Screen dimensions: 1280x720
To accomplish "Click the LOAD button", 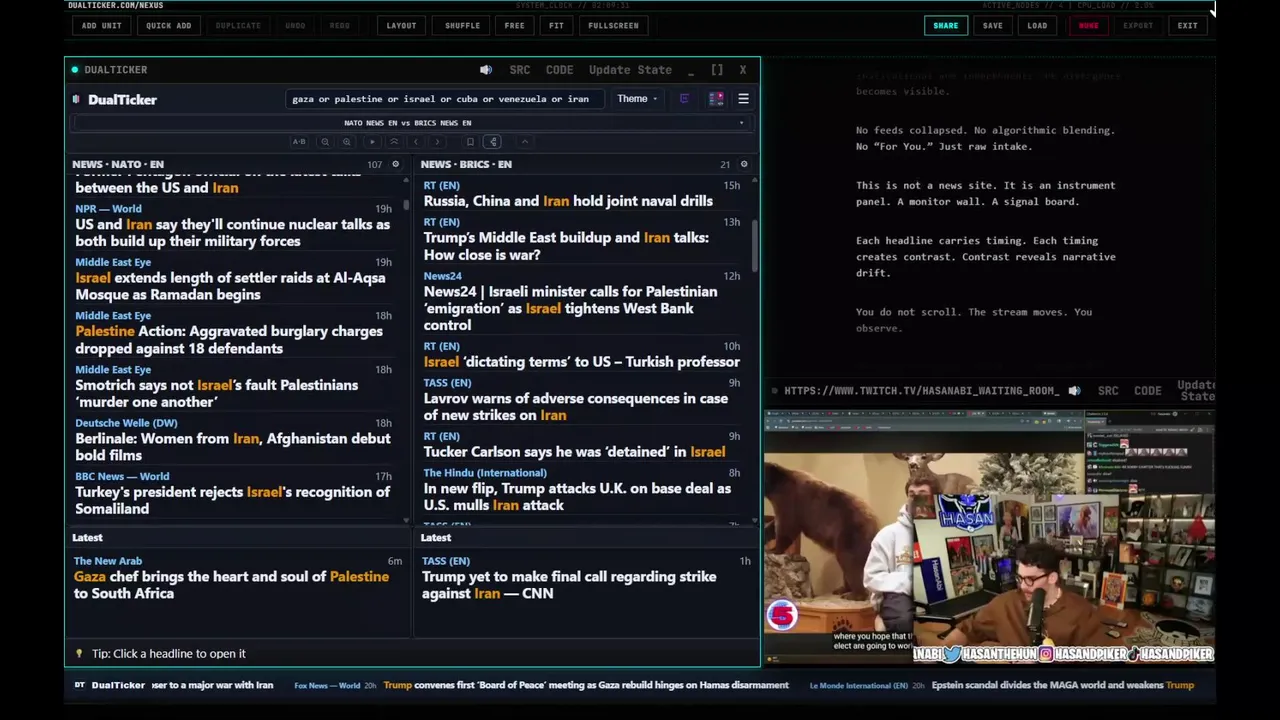I will (x=1037, y=25).
